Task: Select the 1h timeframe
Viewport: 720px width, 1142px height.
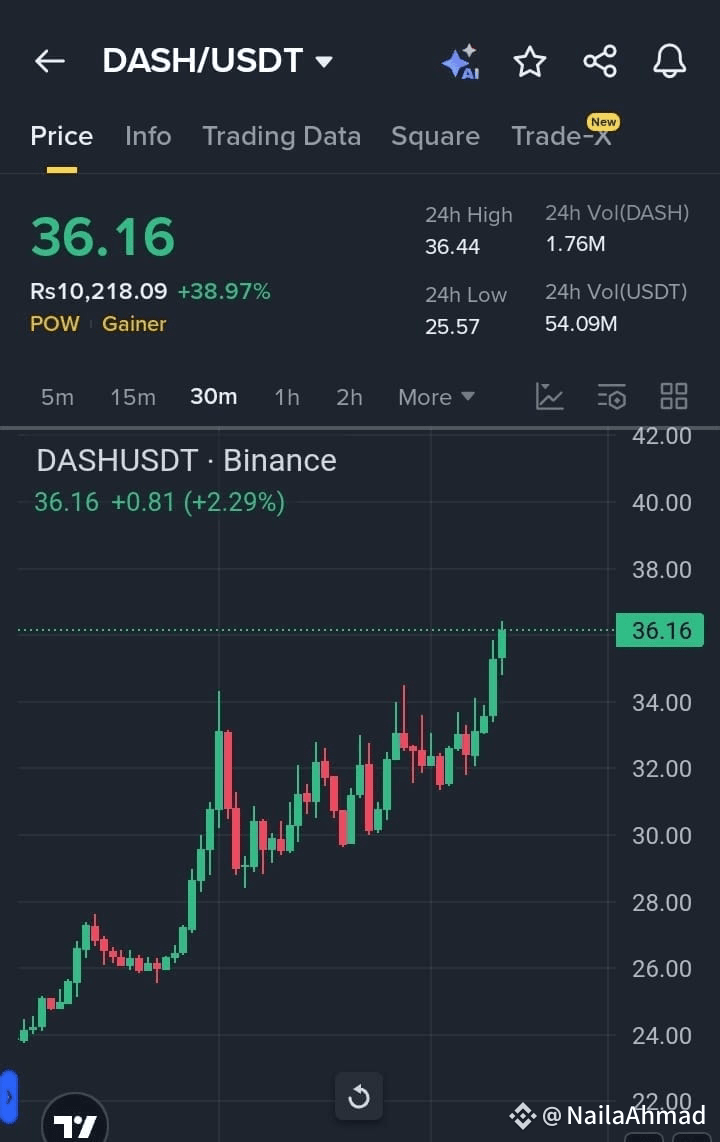Action: coord(287,397)
